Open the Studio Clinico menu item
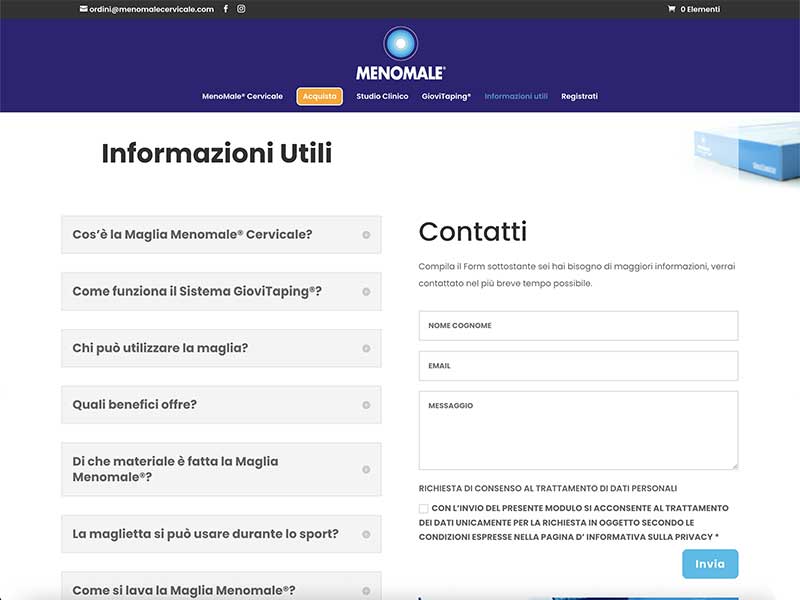Screen dimensions: 800x600 [x=382, y=97]
